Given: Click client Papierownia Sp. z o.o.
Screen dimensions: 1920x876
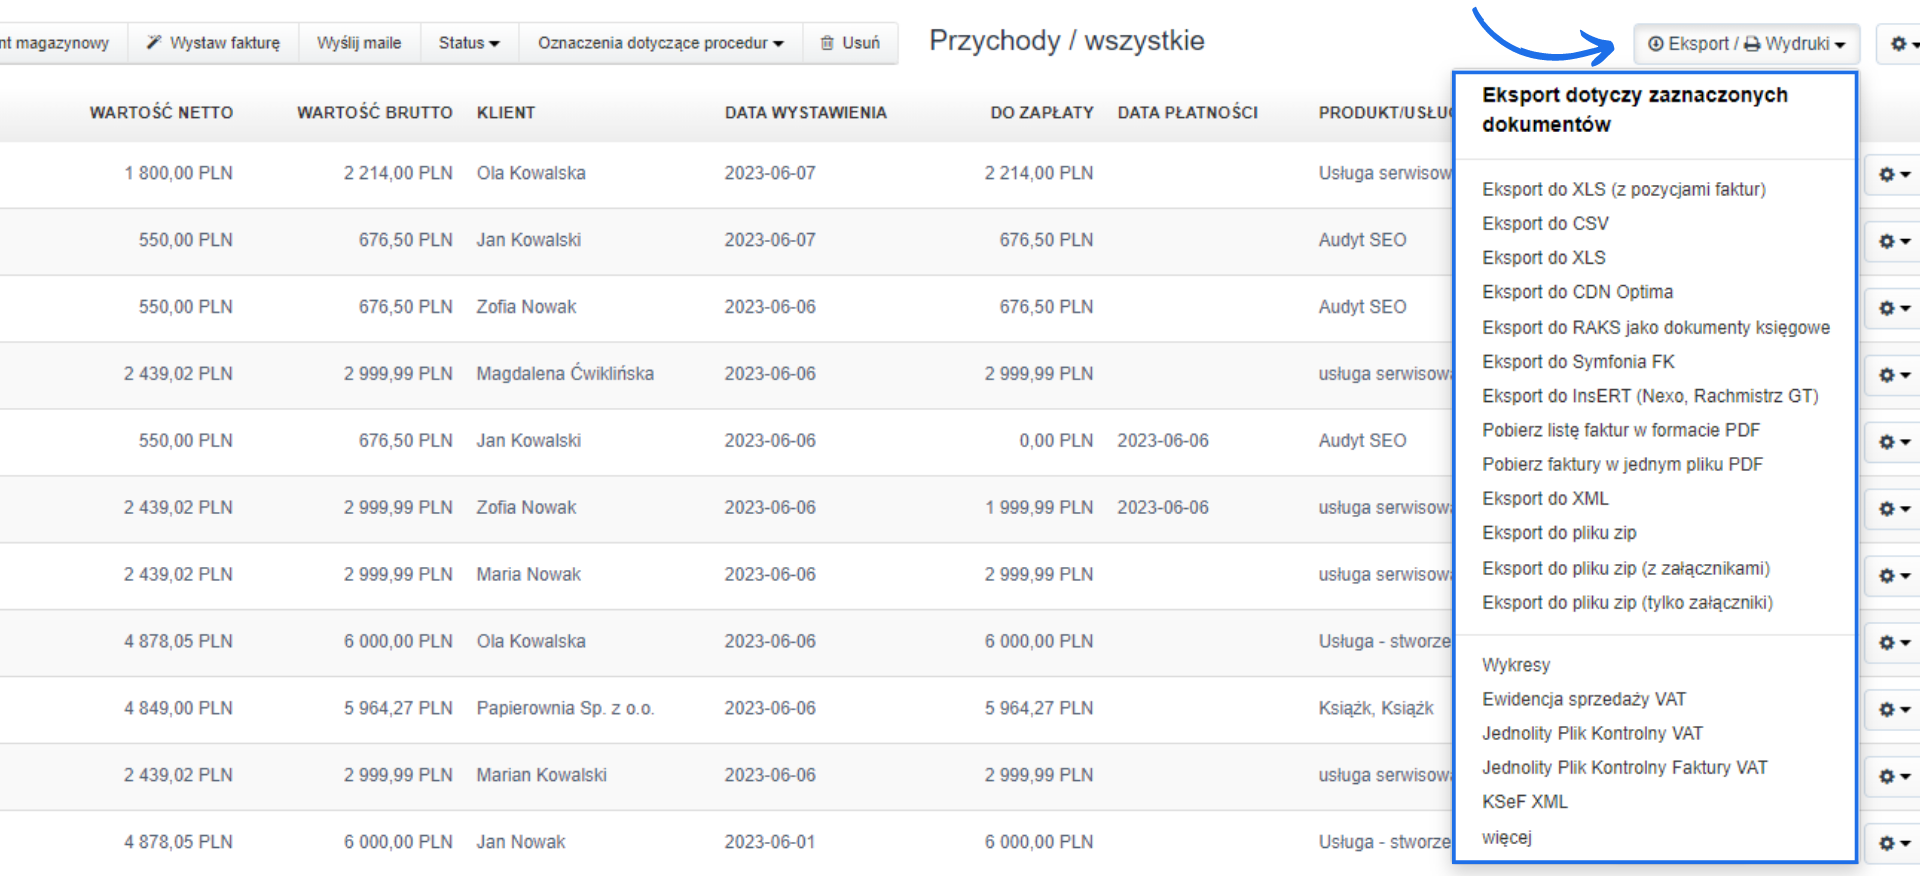Looking at the screenshot, I should 565,708.
